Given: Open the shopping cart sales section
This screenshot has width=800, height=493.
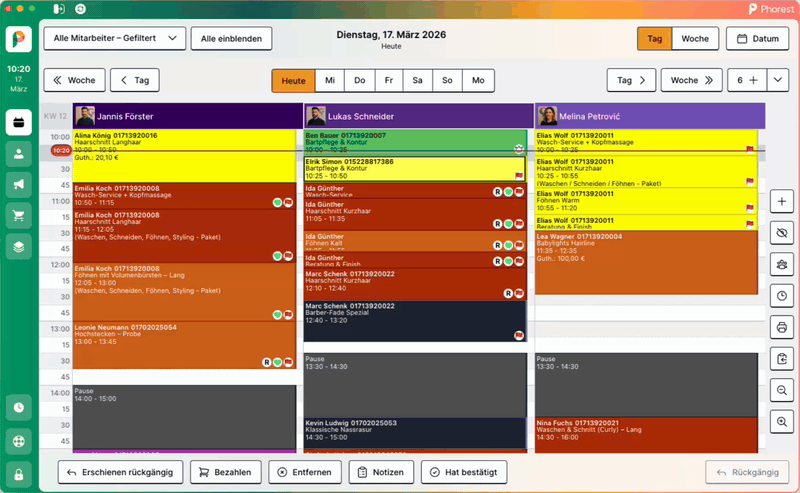Looking at the screenshot, I should tap(19, 215).
